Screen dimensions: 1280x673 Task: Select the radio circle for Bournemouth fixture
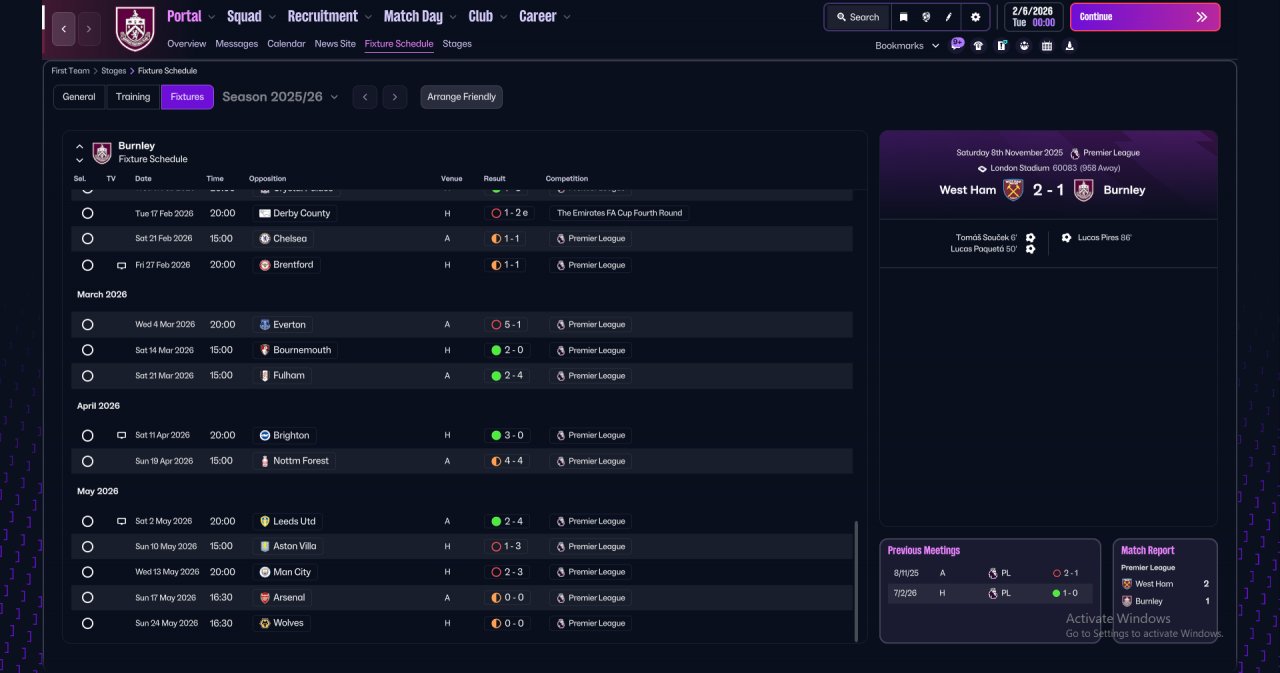[87, 350]
